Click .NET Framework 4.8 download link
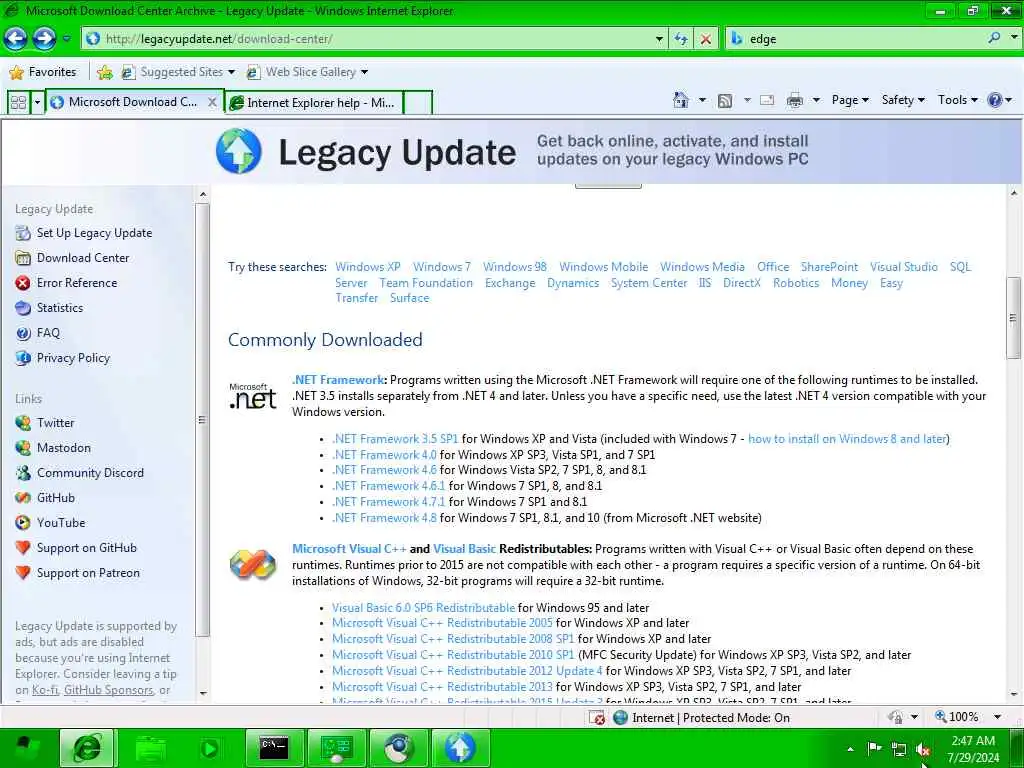This screenshot has width=1024, height=768. pyautogui.click(x=384, y=518)
